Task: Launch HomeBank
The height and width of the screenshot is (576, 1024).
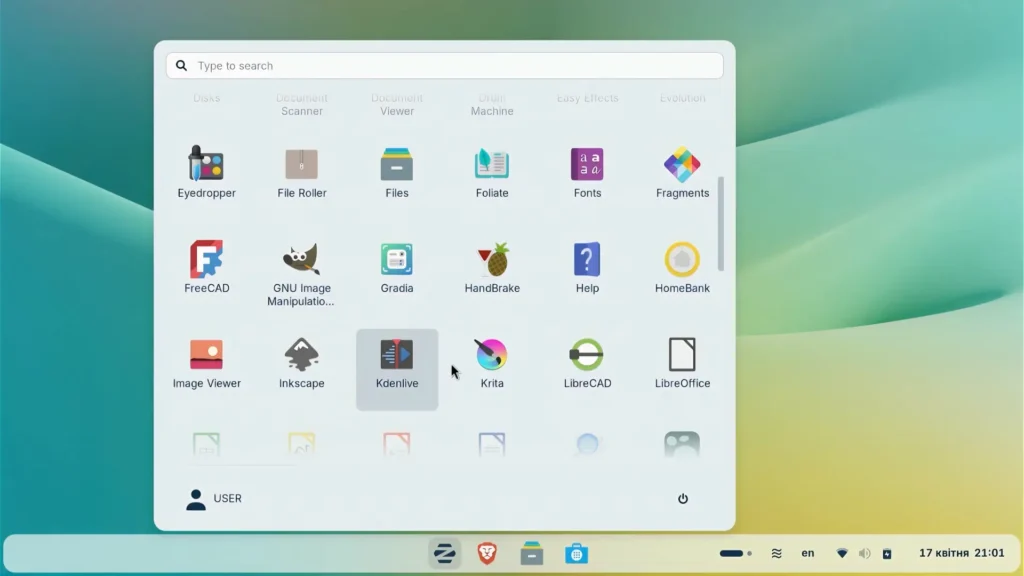Action: coord(682,268)
